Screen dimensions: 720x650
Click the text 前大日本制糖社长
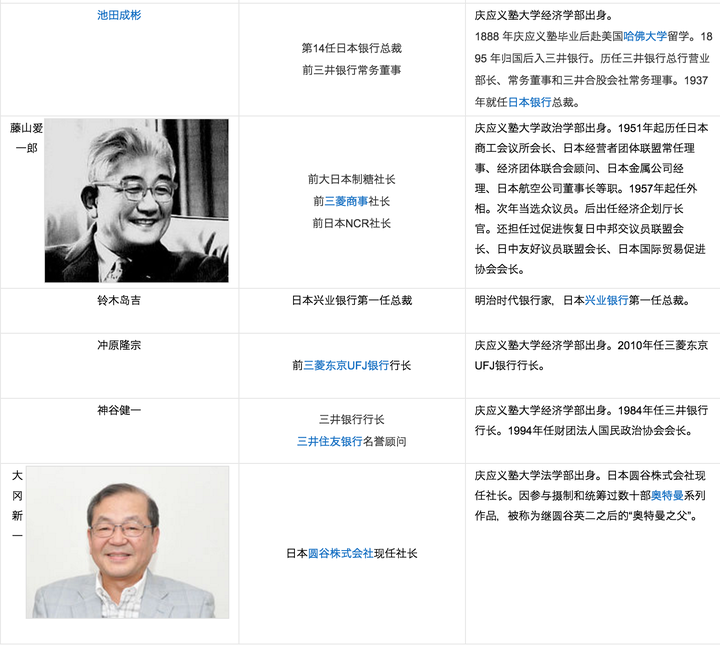pyautogui.click(x=352, y=179)
